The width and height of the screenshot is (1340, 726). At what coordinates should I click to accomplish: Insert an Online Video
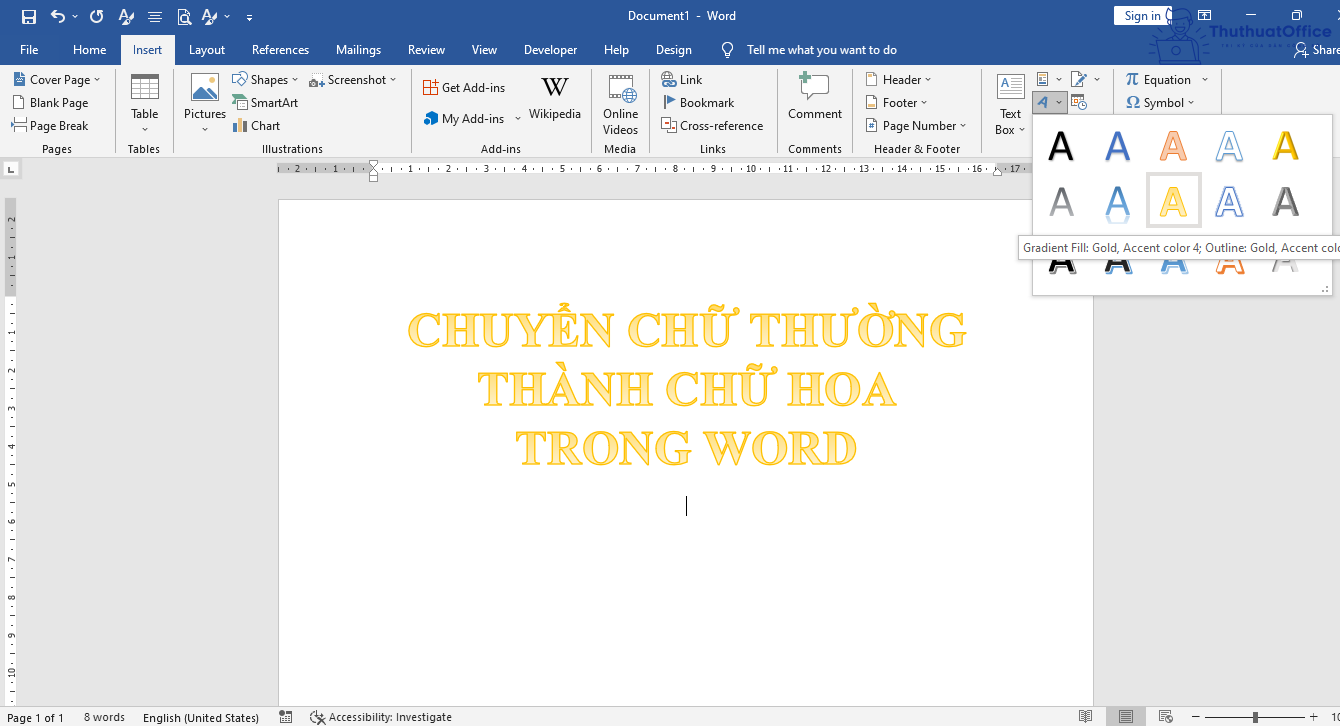(620, 104)
